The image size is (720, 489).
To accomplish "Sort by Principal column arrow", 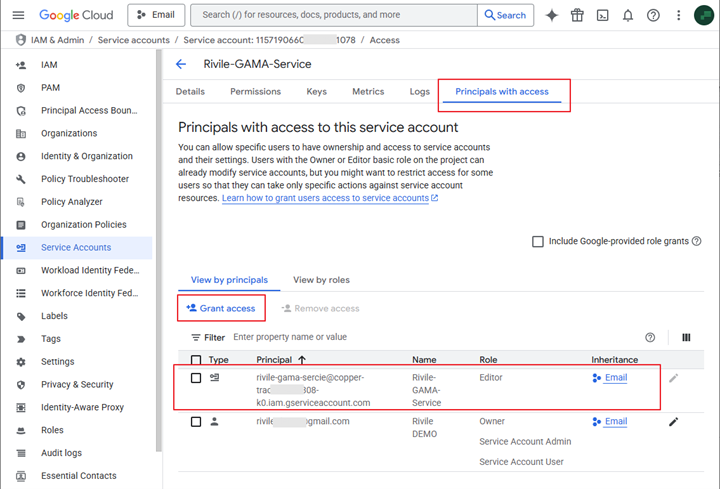I will [302, 360].
